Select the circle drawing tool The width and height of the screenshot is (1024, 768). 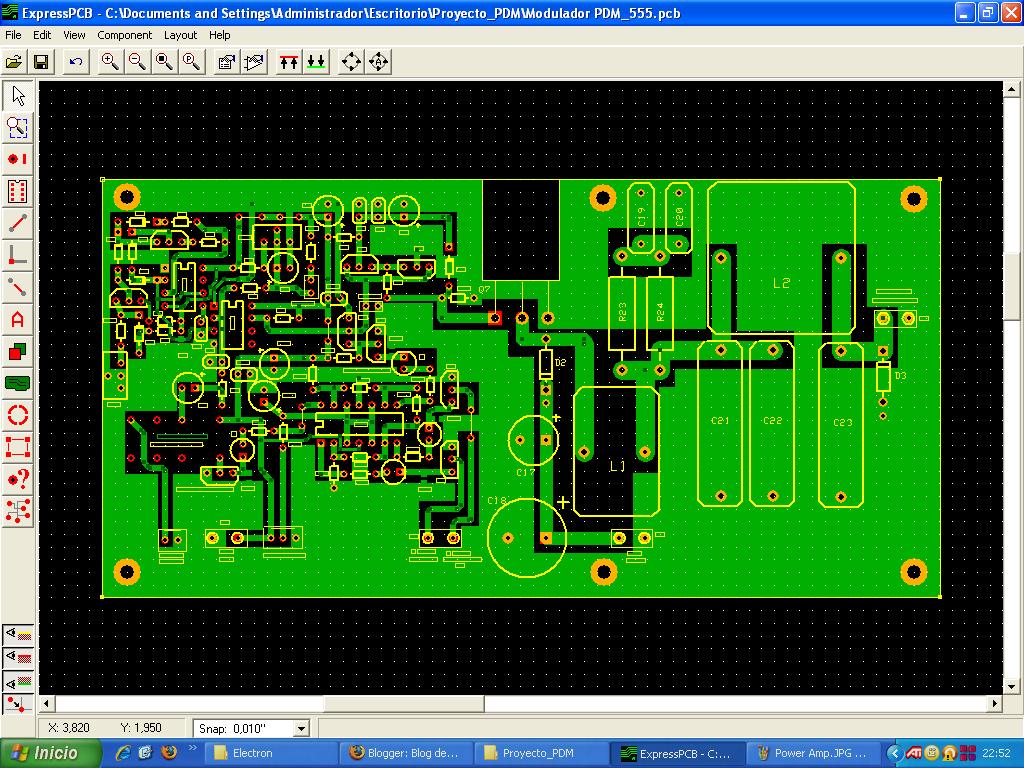click(16, 415)
